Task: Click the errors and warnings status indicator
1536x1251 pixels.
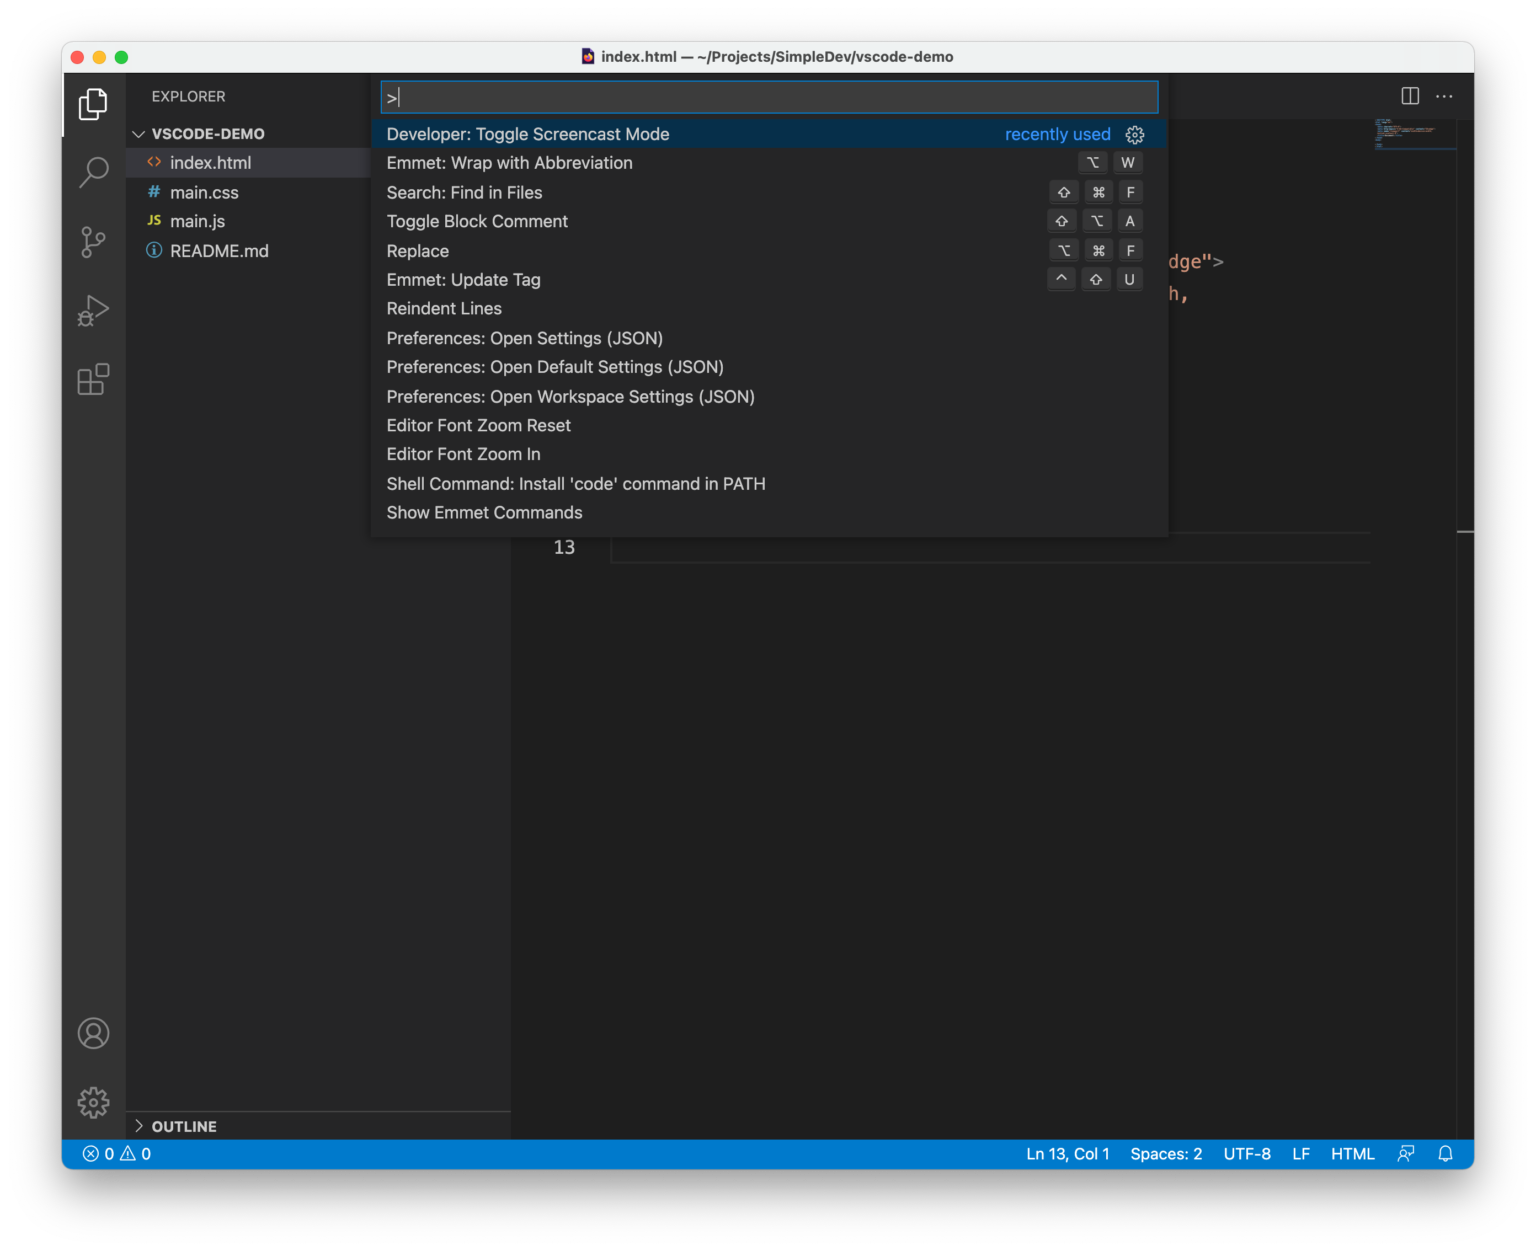Action: coord(117,1154)
